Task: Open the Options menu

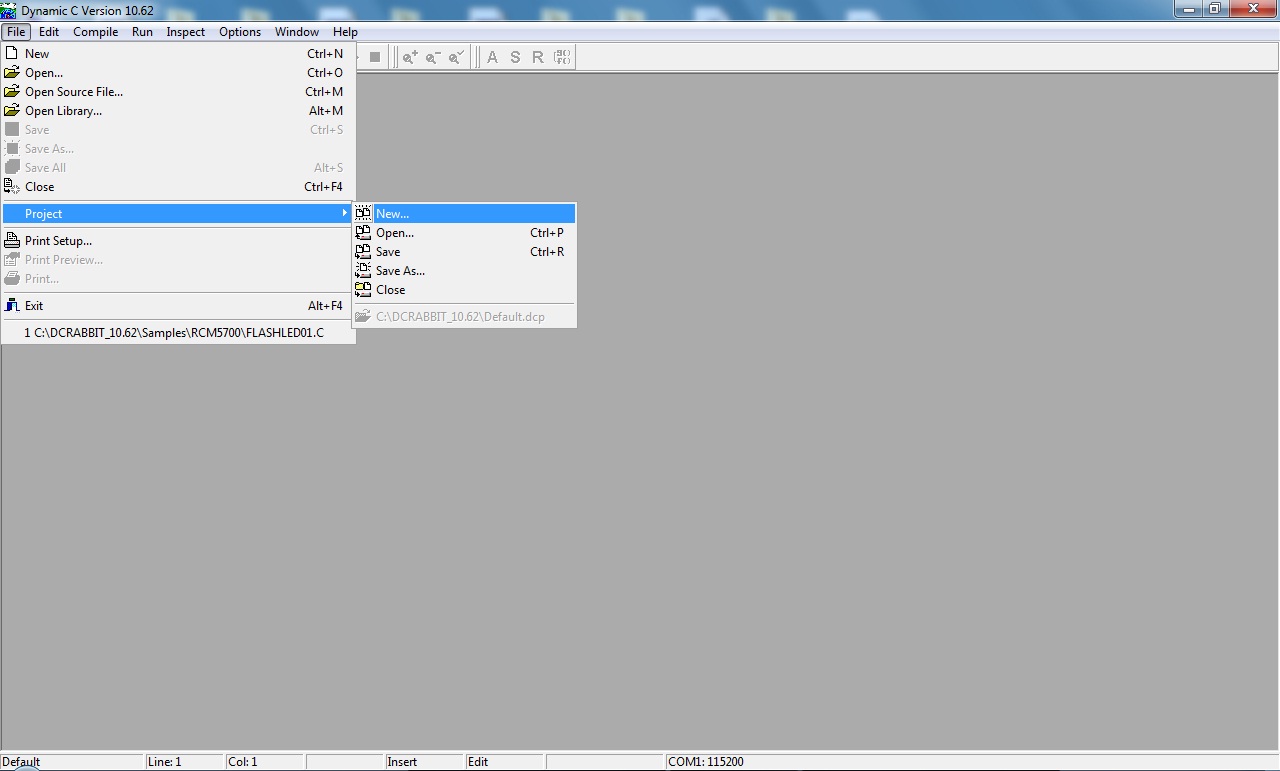Action: point(240,32)
